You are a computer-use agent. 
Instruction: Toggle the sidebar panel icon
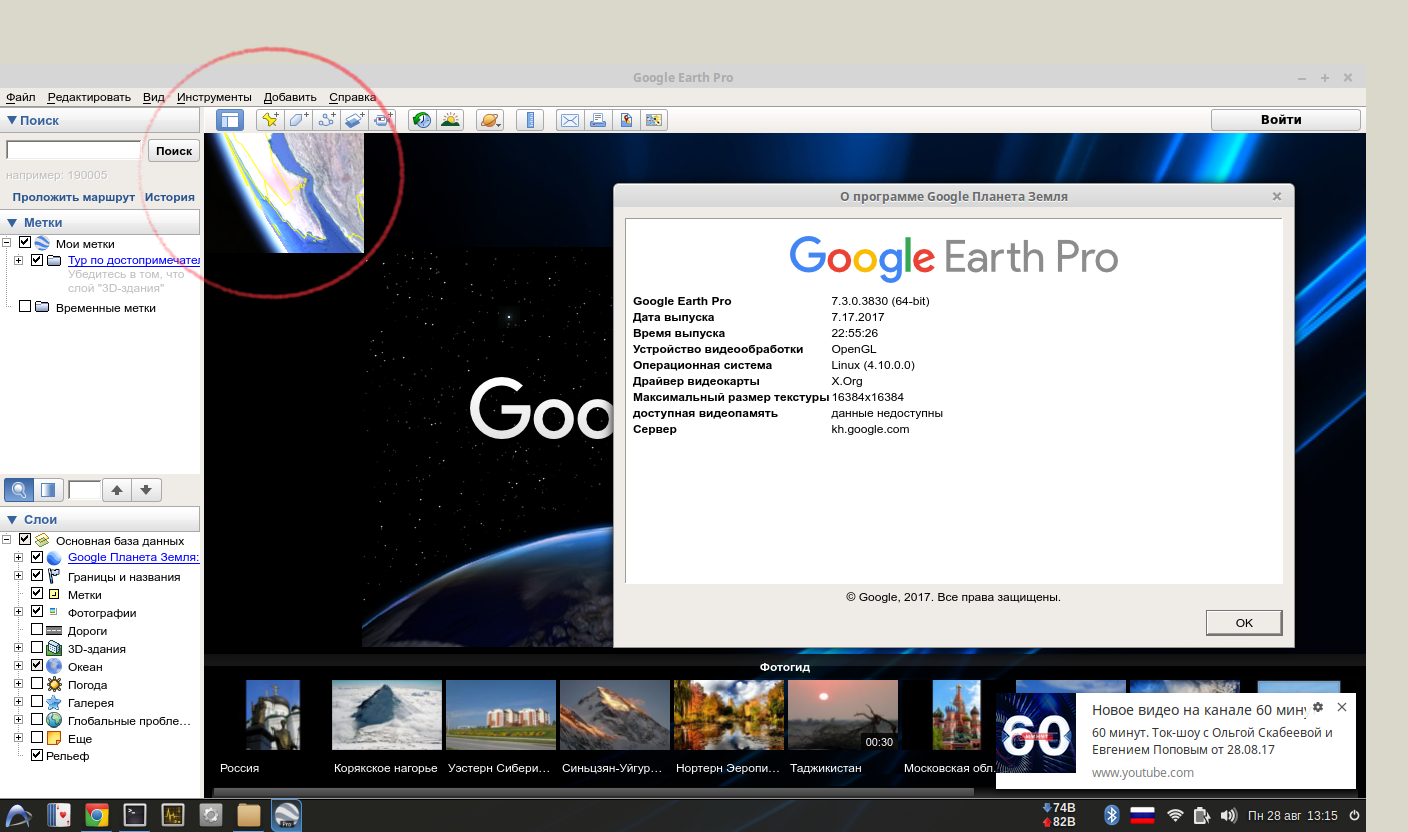230,120
